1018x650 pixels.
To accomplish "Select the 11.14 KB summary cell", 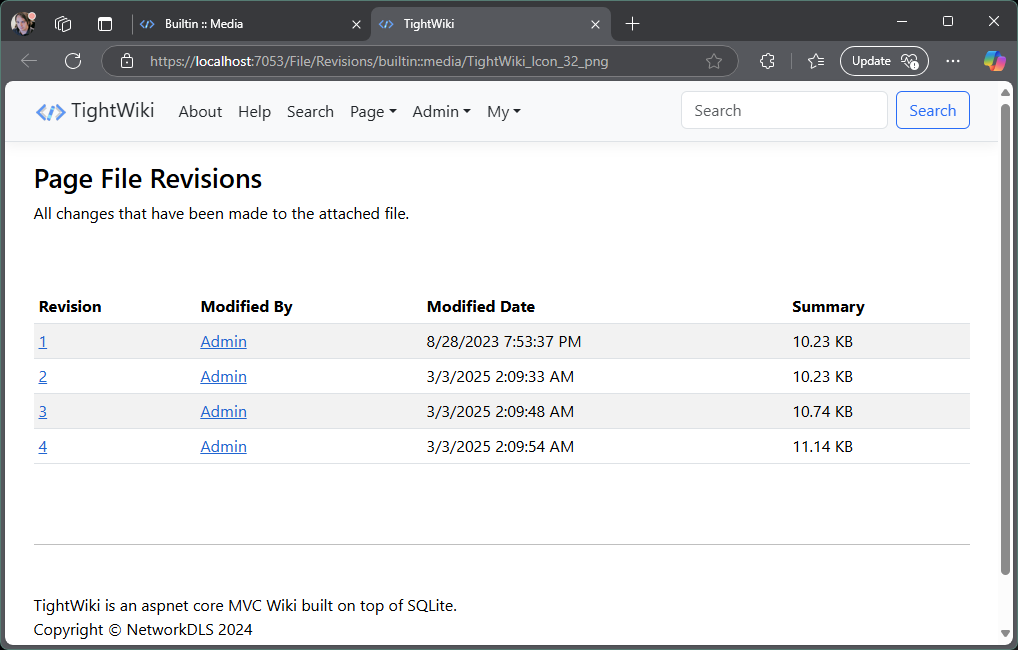I will coord(823,447).
